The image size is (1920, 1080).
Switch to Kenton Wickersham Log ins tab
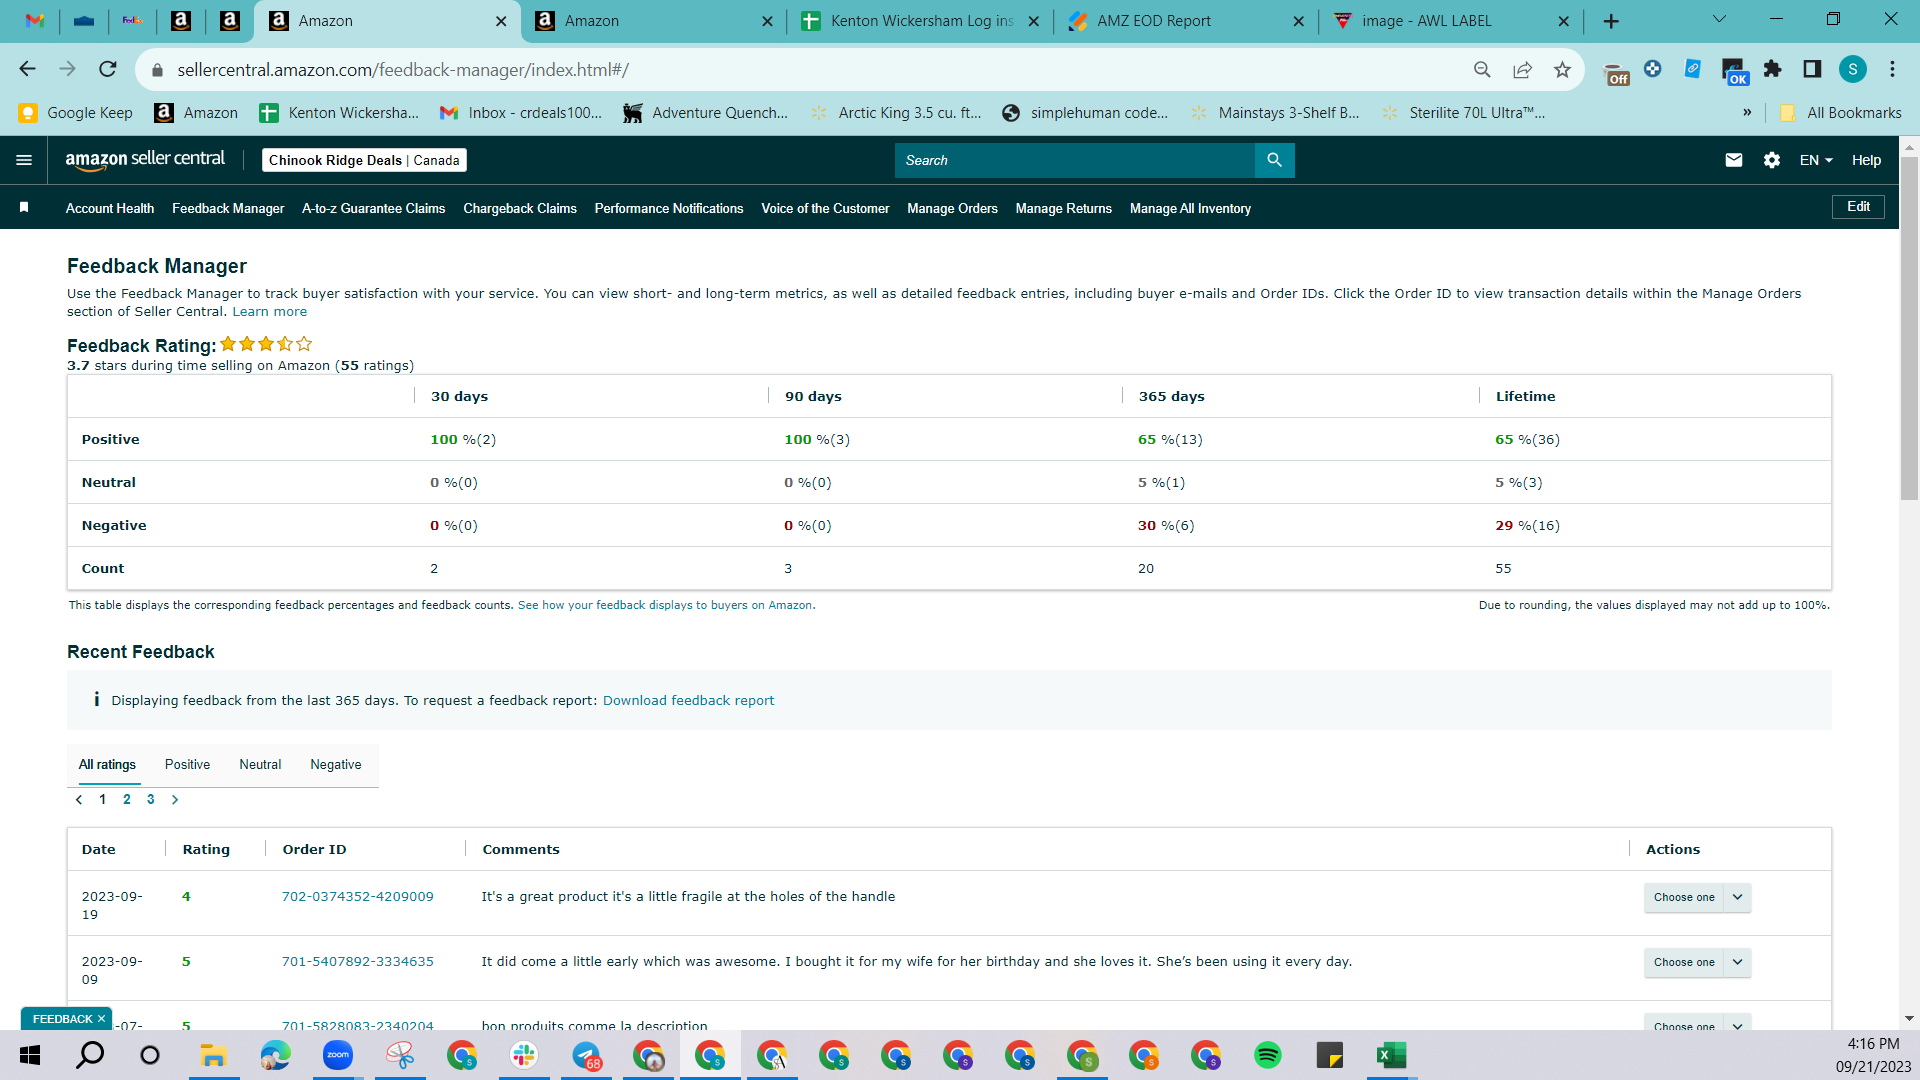[920, 21]
